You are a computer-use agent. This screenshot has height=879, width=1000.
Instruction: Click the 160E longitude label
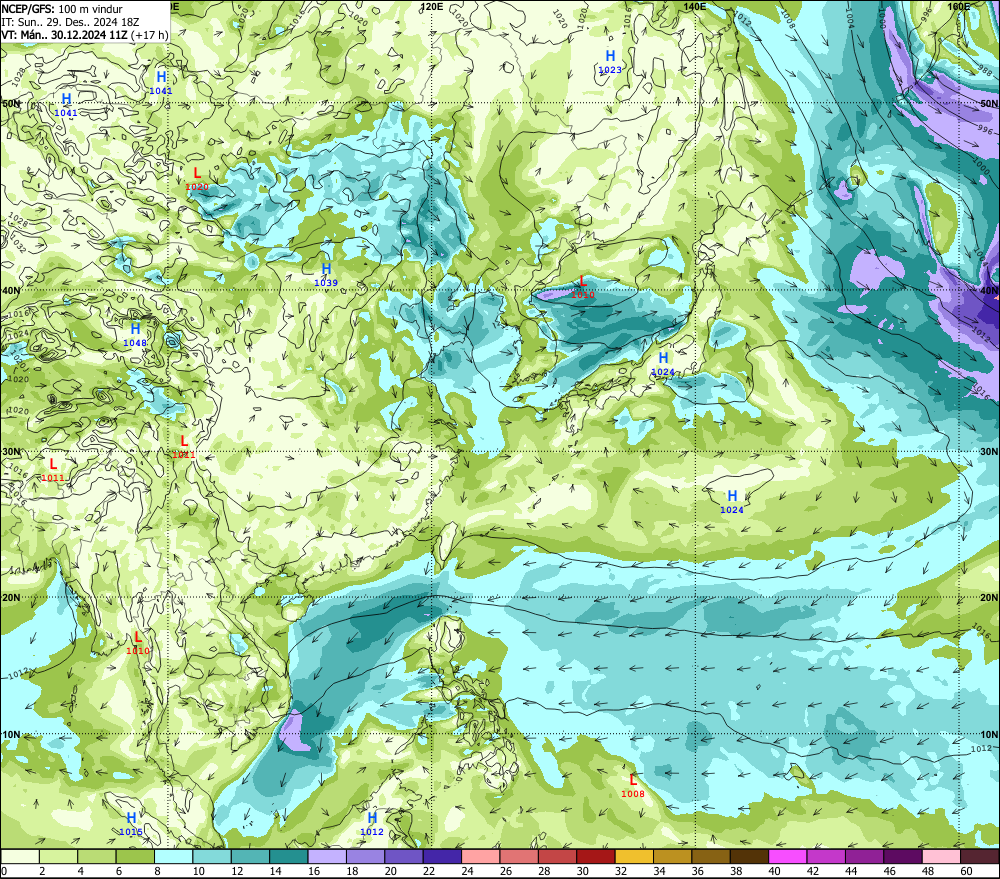(958, 6)
